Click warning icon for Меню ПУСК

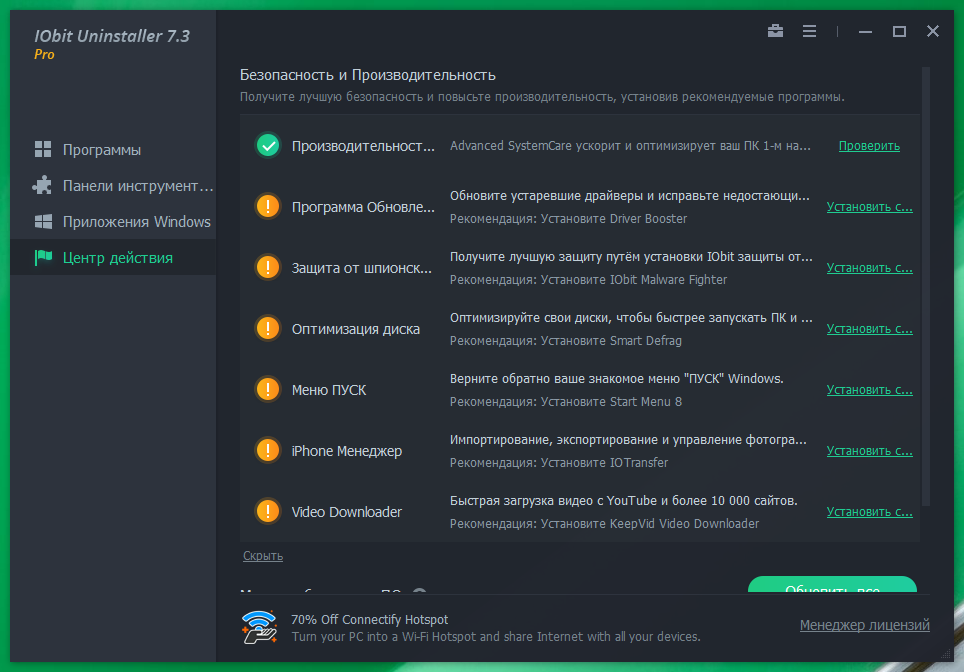pyautogui.click(x=268, y=389)
